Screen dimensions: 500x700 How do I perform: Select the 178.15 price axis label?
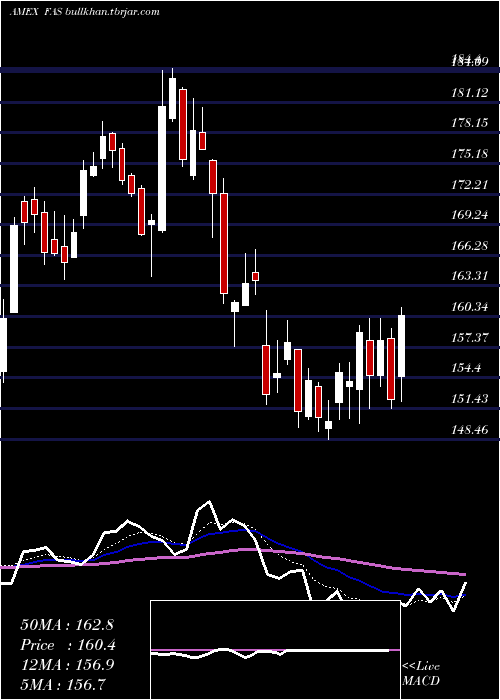pyautogui.click(x=470, y=123)
